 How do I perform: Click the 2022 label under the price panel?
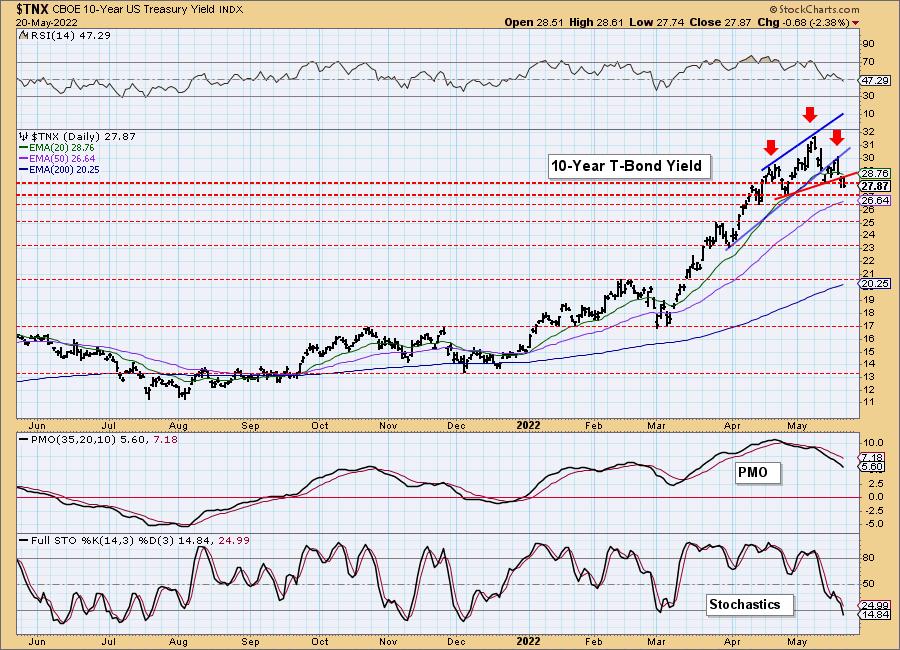click(x=528, y=425)
